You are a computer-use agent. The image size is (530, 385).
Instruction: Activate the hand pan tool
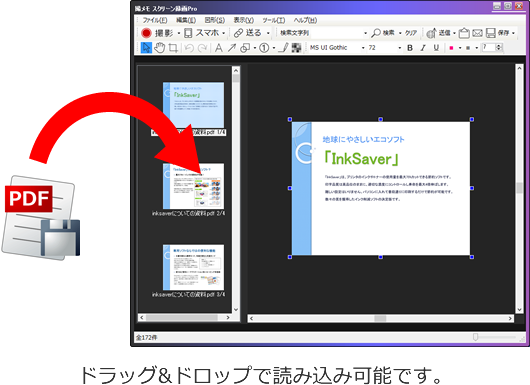[x=160, y=48]
